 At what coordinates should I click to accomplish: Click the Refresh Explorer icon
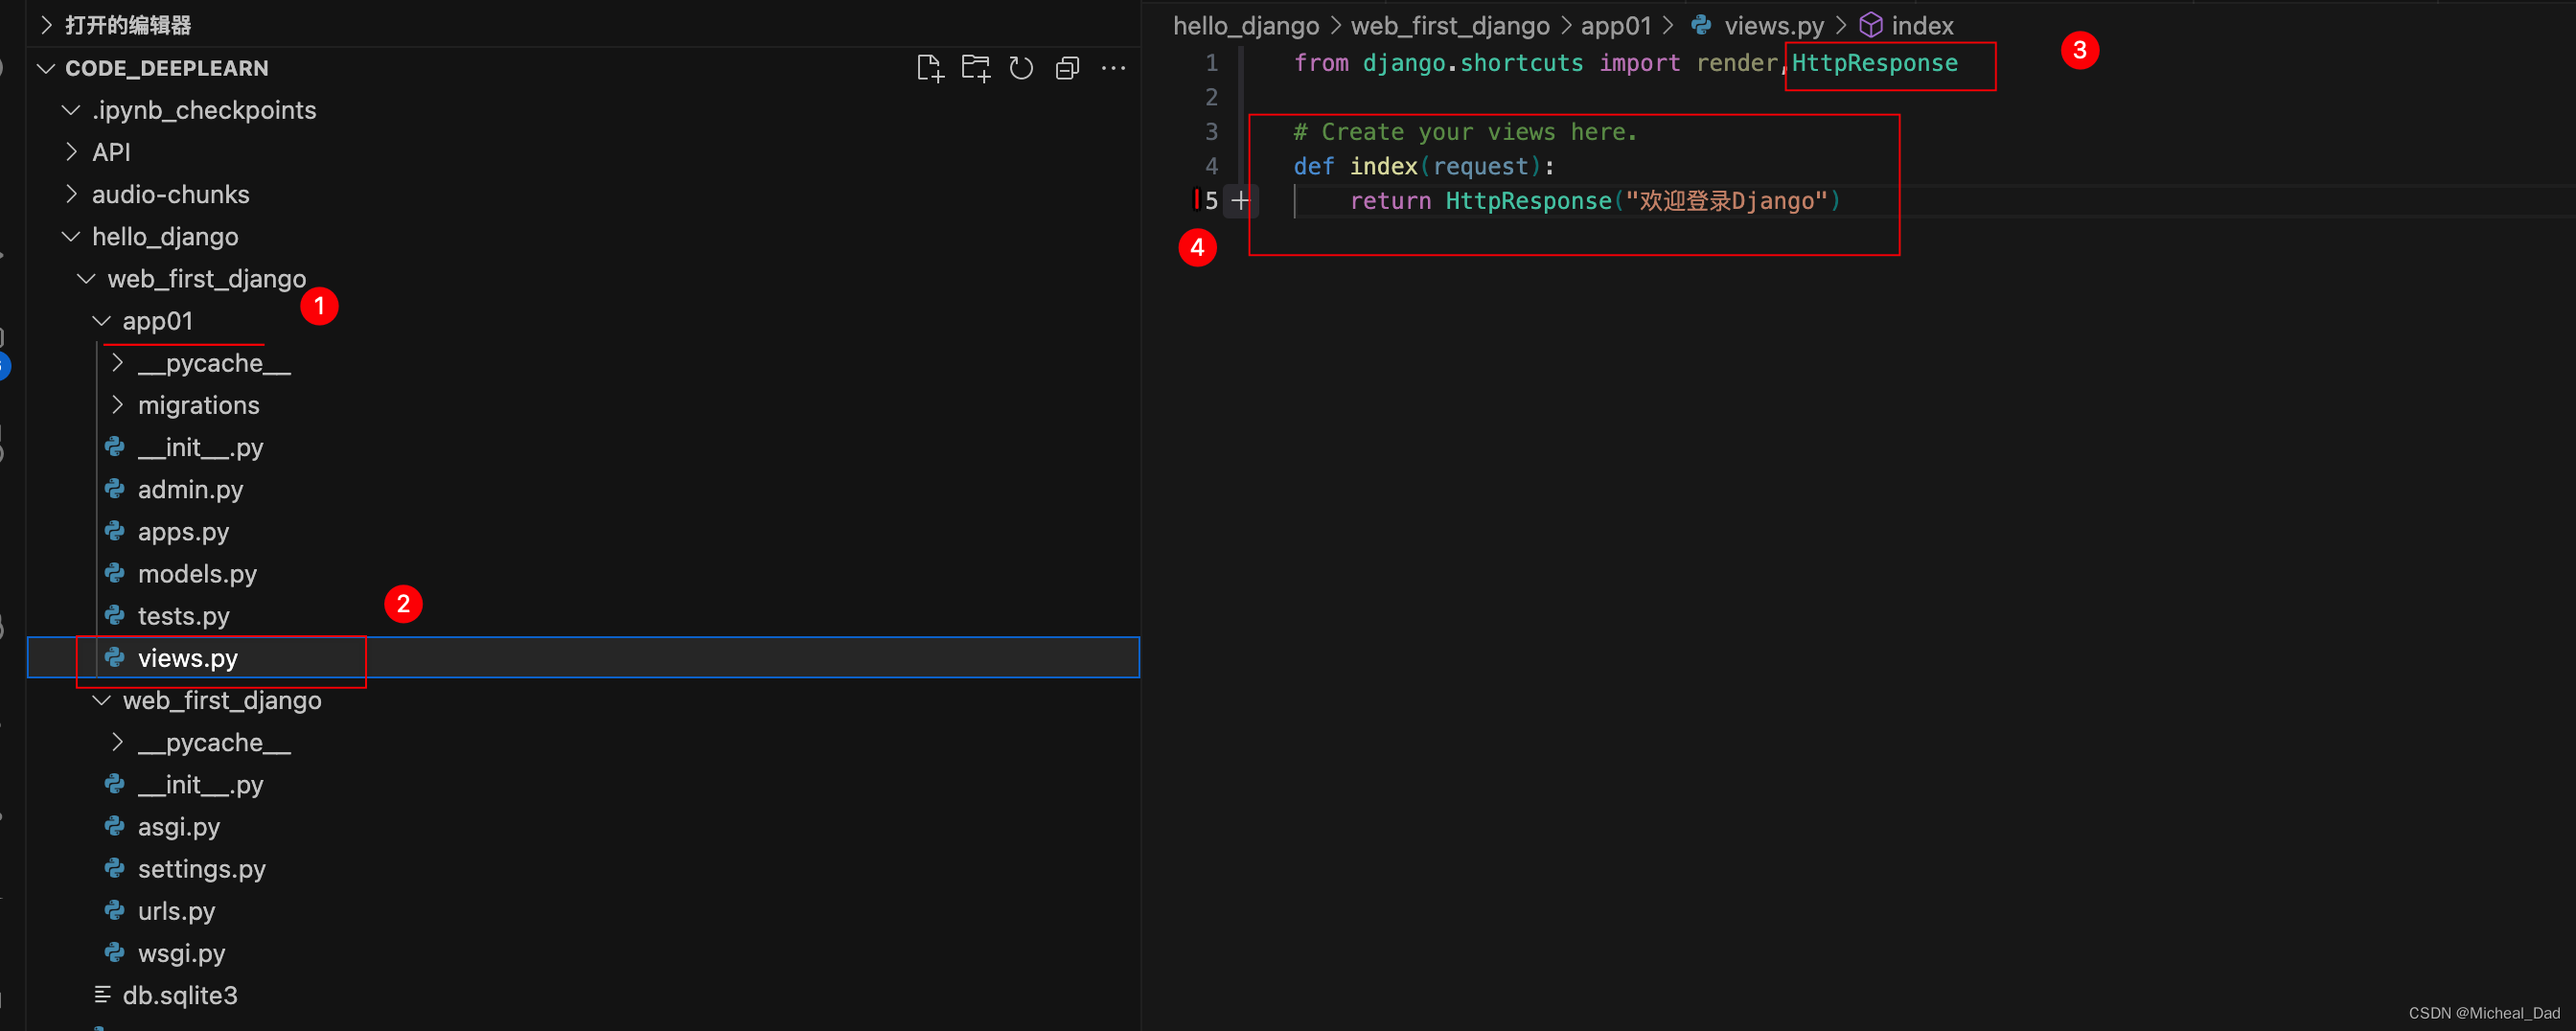tap(1021, 68)
